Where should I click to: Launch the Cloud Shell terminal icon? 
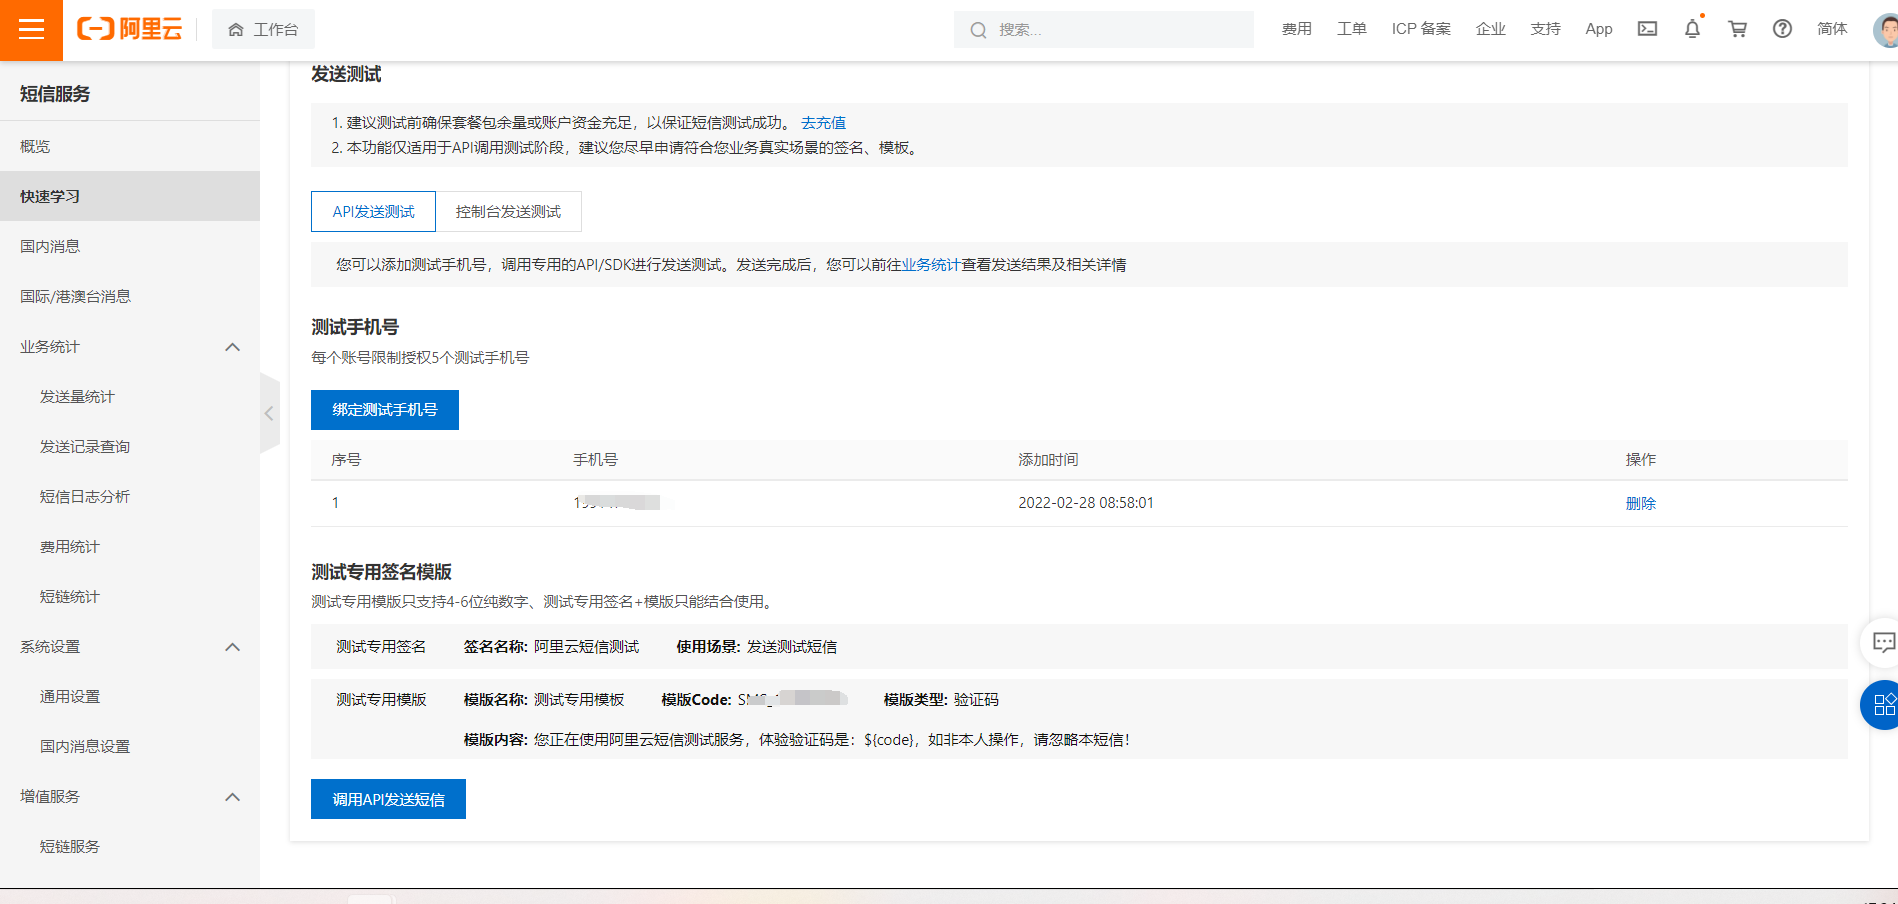1647,29
